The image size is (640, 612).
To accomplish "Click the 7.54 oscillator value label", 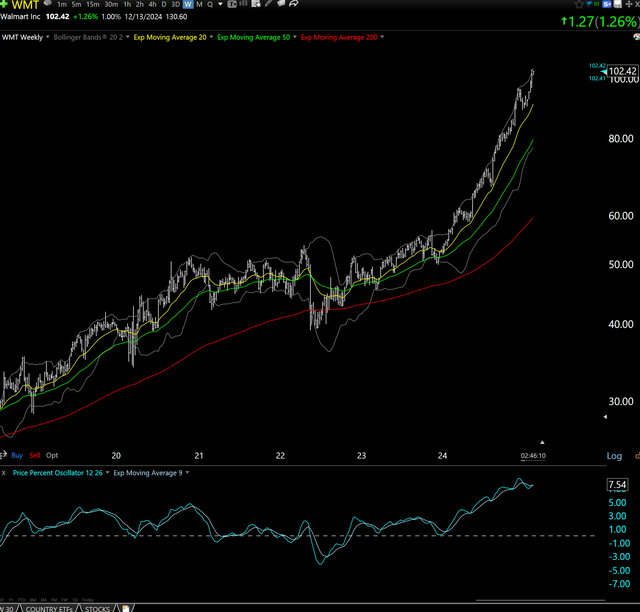I will (x=617, y=485).
